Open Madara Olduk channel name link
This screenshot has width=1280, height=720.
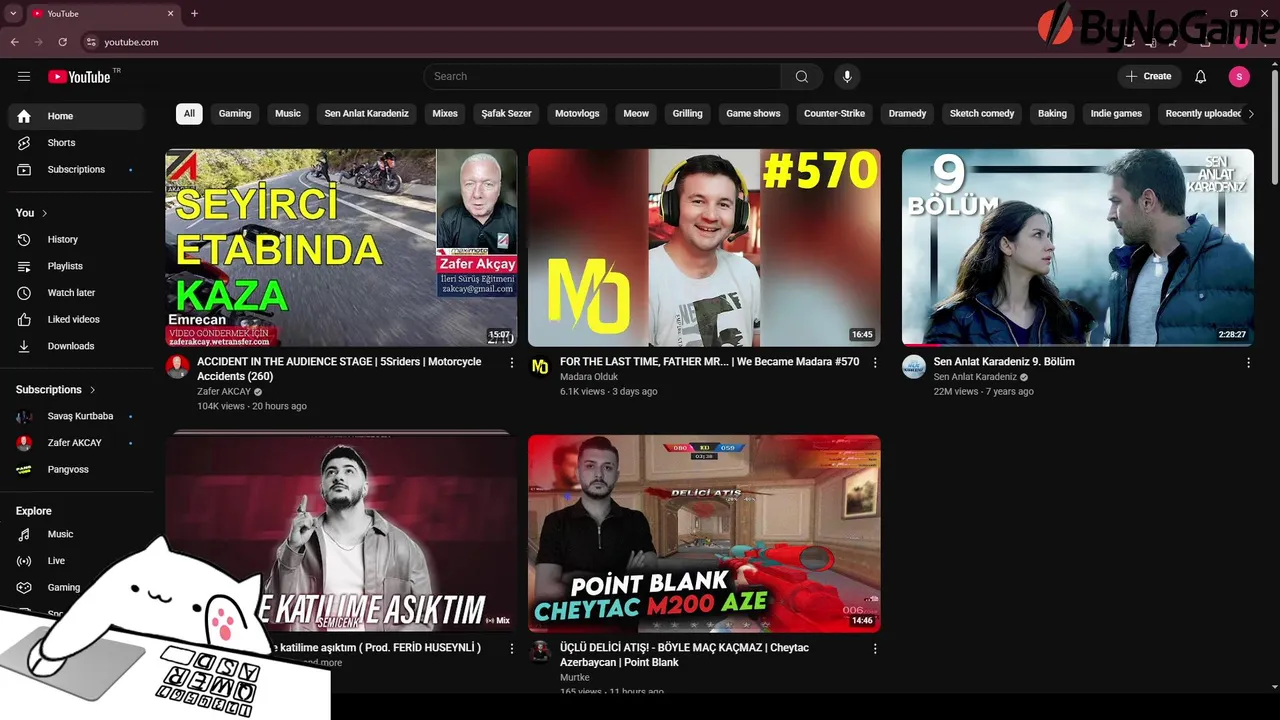tap(589, 377)
